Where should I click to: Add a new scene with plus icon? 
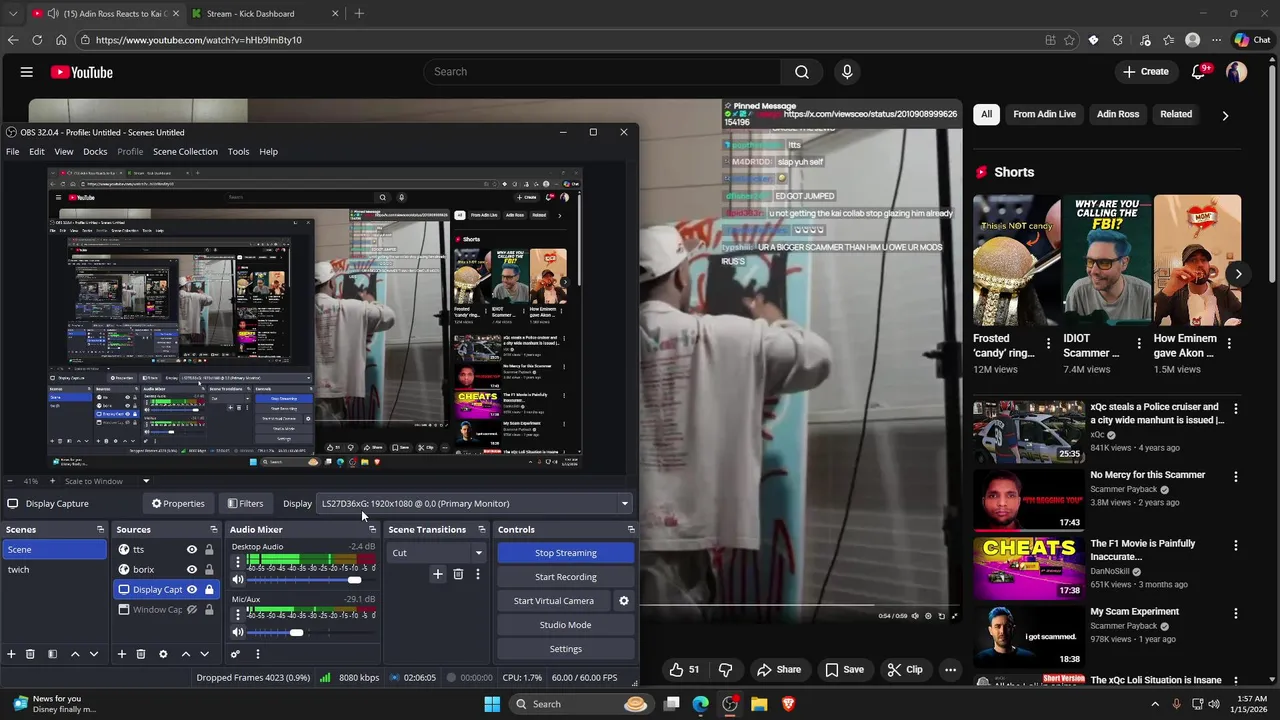pyautogui.click(x=11, y=654)
